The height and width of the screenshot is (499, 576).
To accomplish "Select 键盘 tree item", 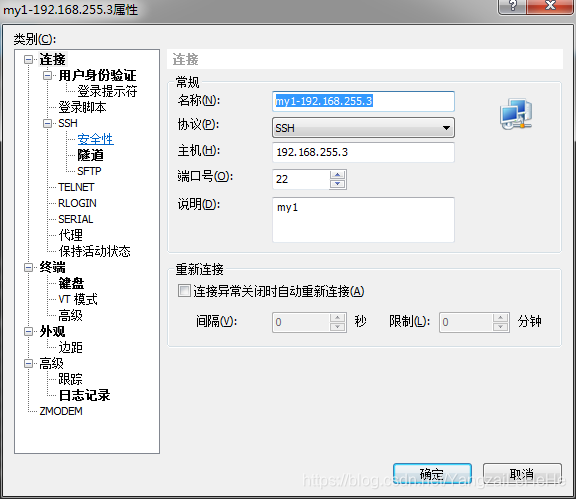I will click(71, 283).
